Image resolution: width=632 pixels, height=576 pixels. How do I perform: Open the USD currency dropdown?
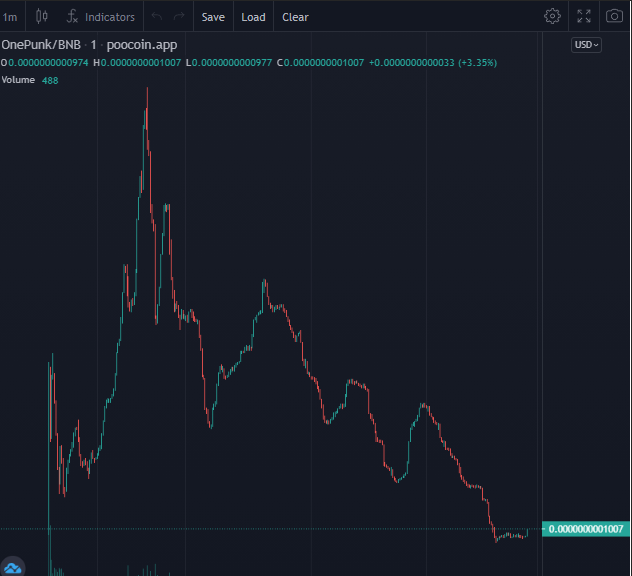point(586,45)
